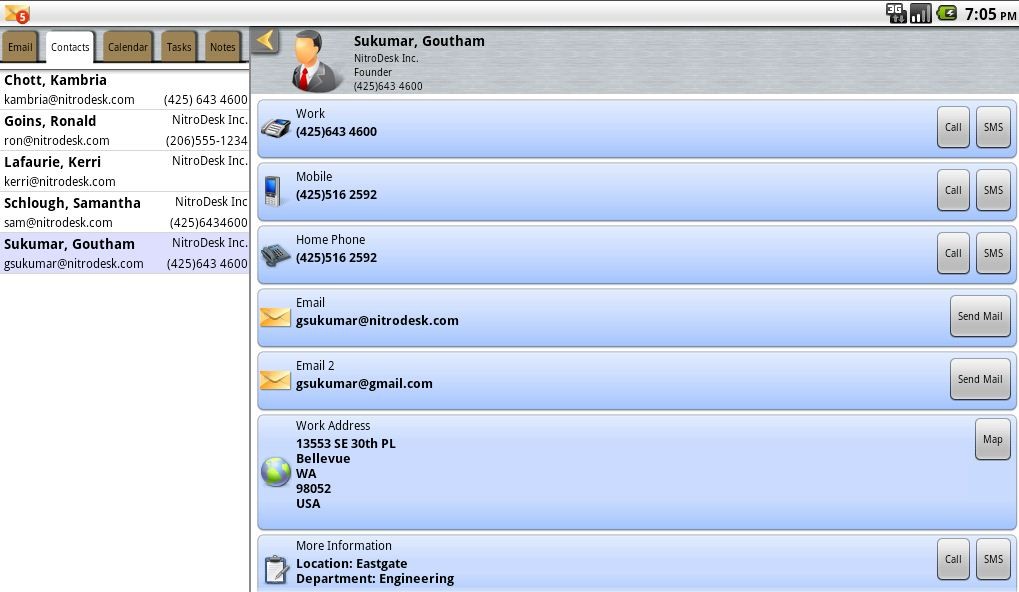Image resolution: width=1019 pixels, height=592 pixels.
Task: Tap kambria@nitrodesk.com in the contact list
Action: tap(69, 99)
